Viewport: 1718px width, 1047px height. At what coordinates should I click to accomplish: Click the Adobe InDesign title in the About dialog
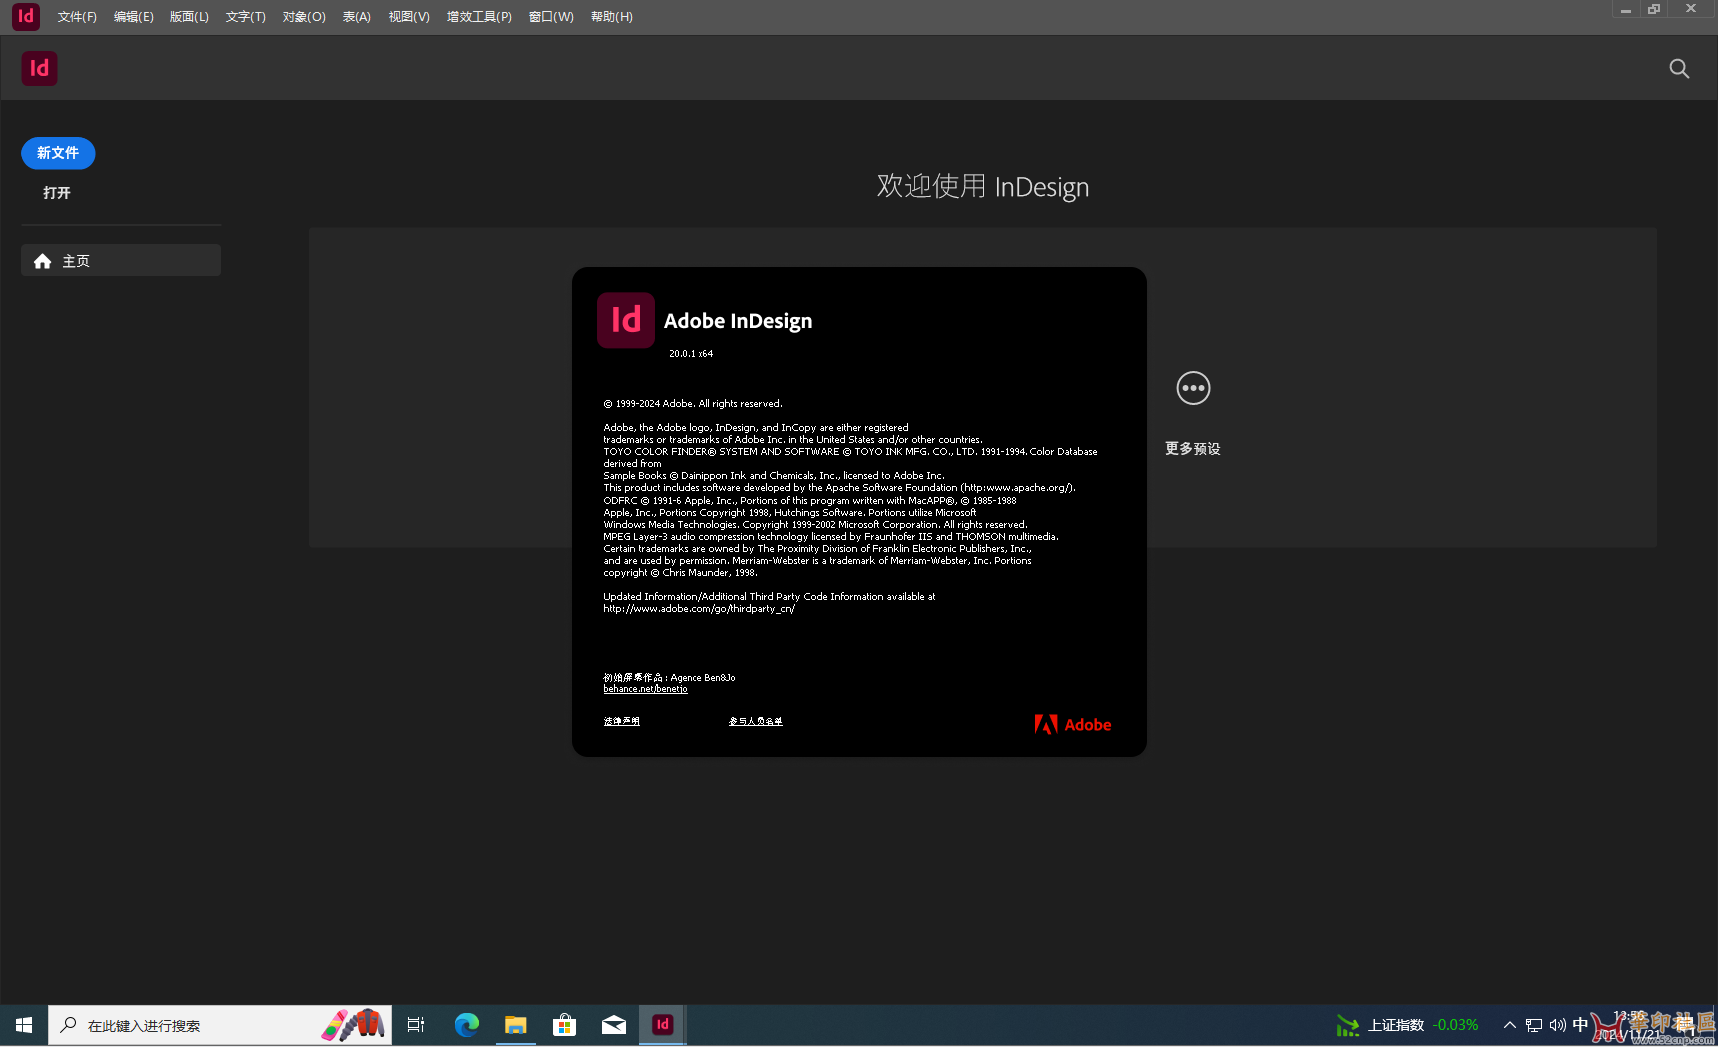(738, 321)
